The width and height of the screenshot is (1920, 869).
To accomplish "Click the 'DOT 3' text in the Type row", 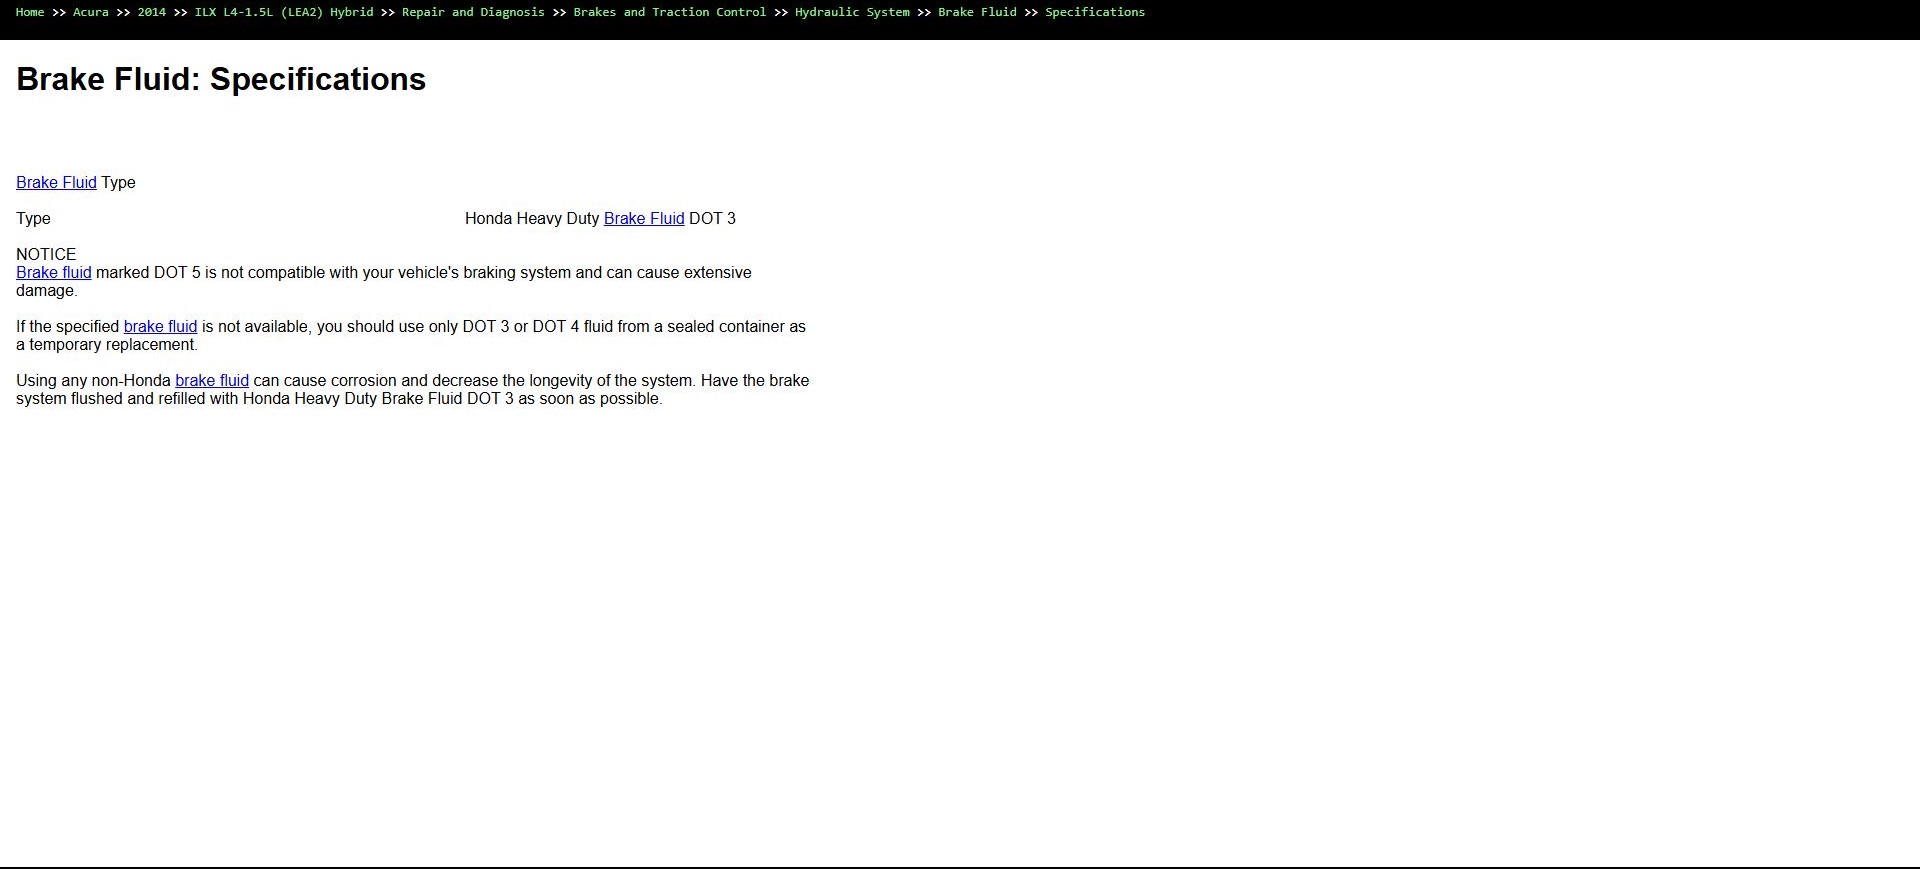I will pyautogui.click(x=712, y=219).
